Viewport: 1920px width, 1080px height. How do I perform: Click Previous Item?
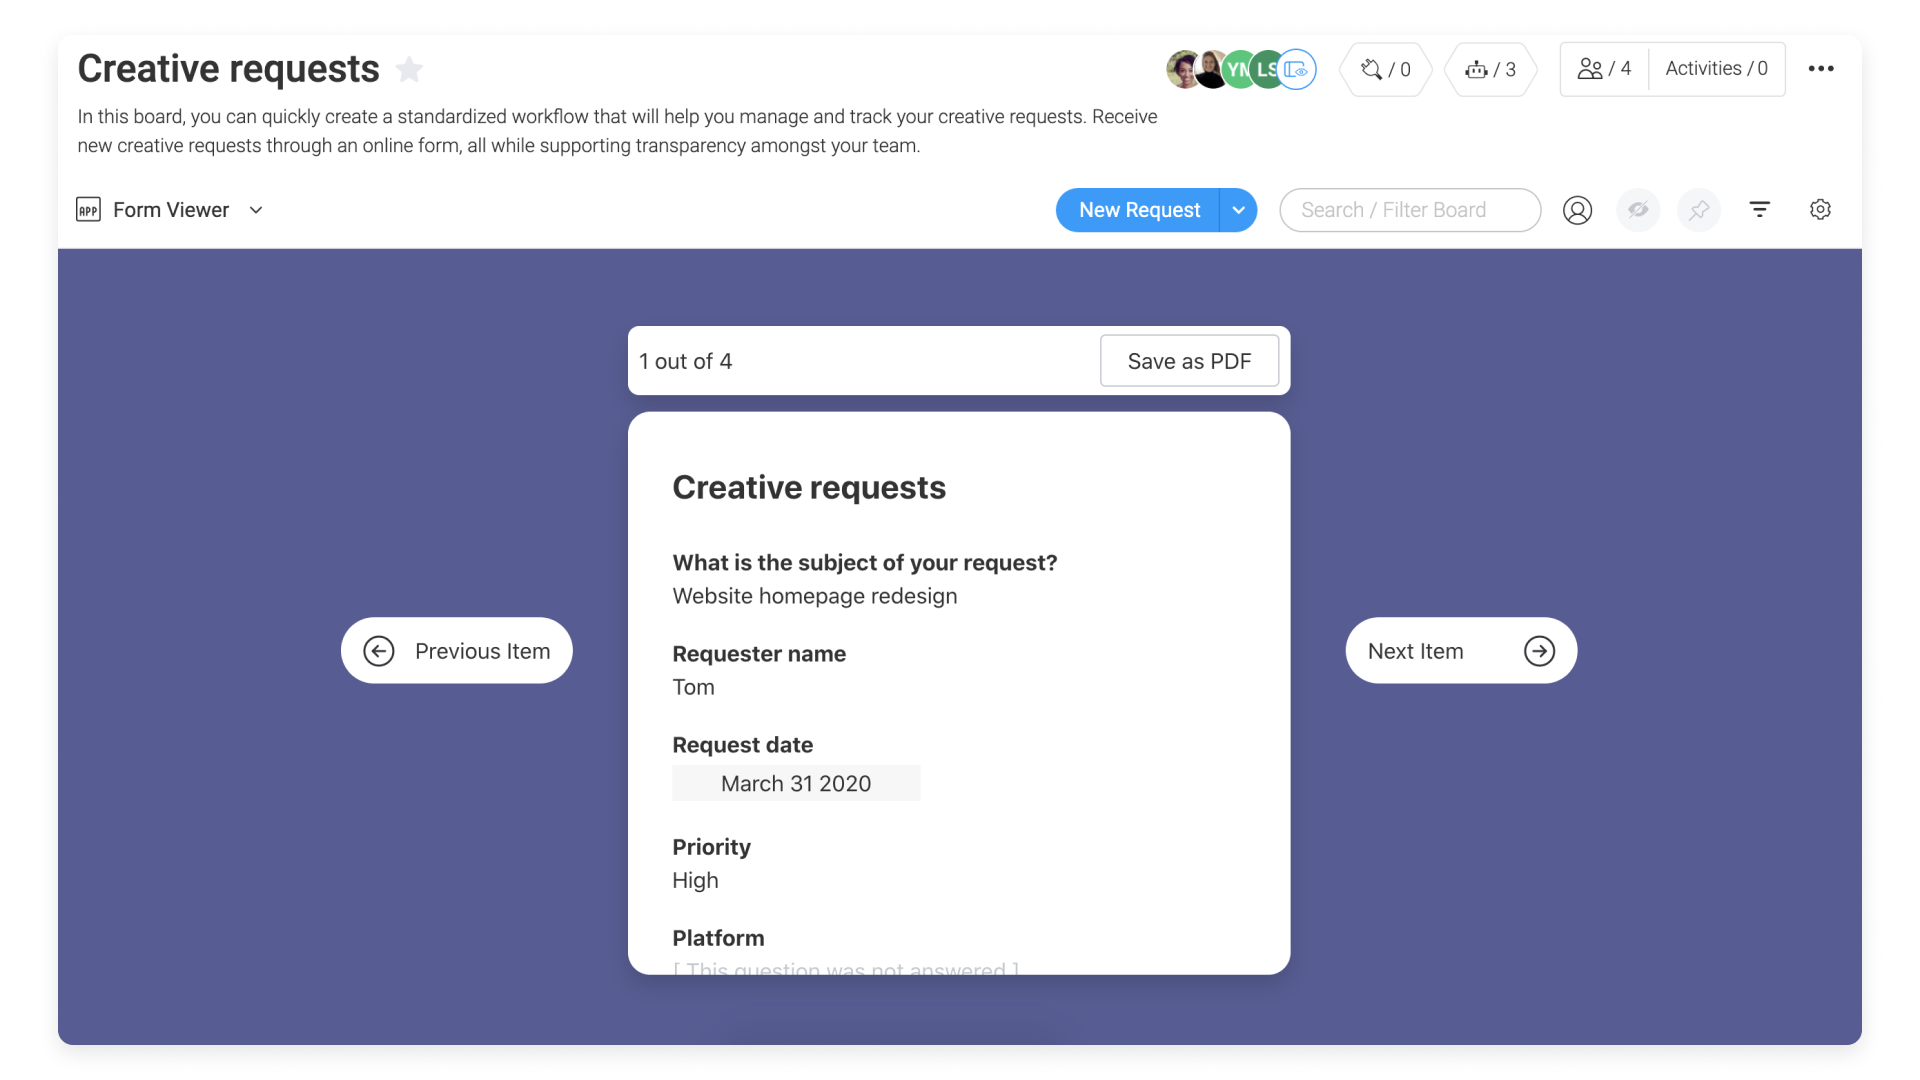pyautogui.click(x=457, y=650)
